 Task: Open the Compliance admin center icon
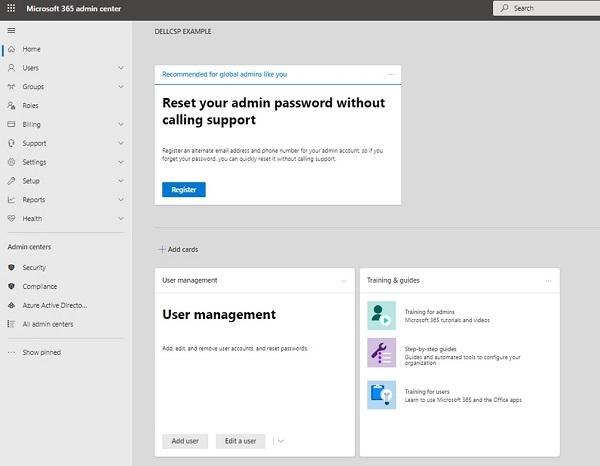[12, 287]
